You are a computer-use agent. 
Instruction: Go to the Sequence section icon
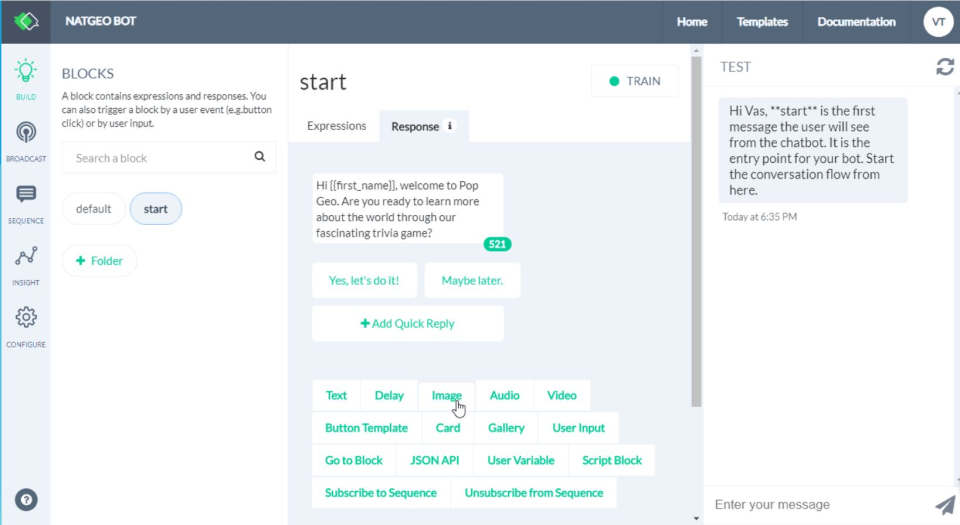click(26, 200)
